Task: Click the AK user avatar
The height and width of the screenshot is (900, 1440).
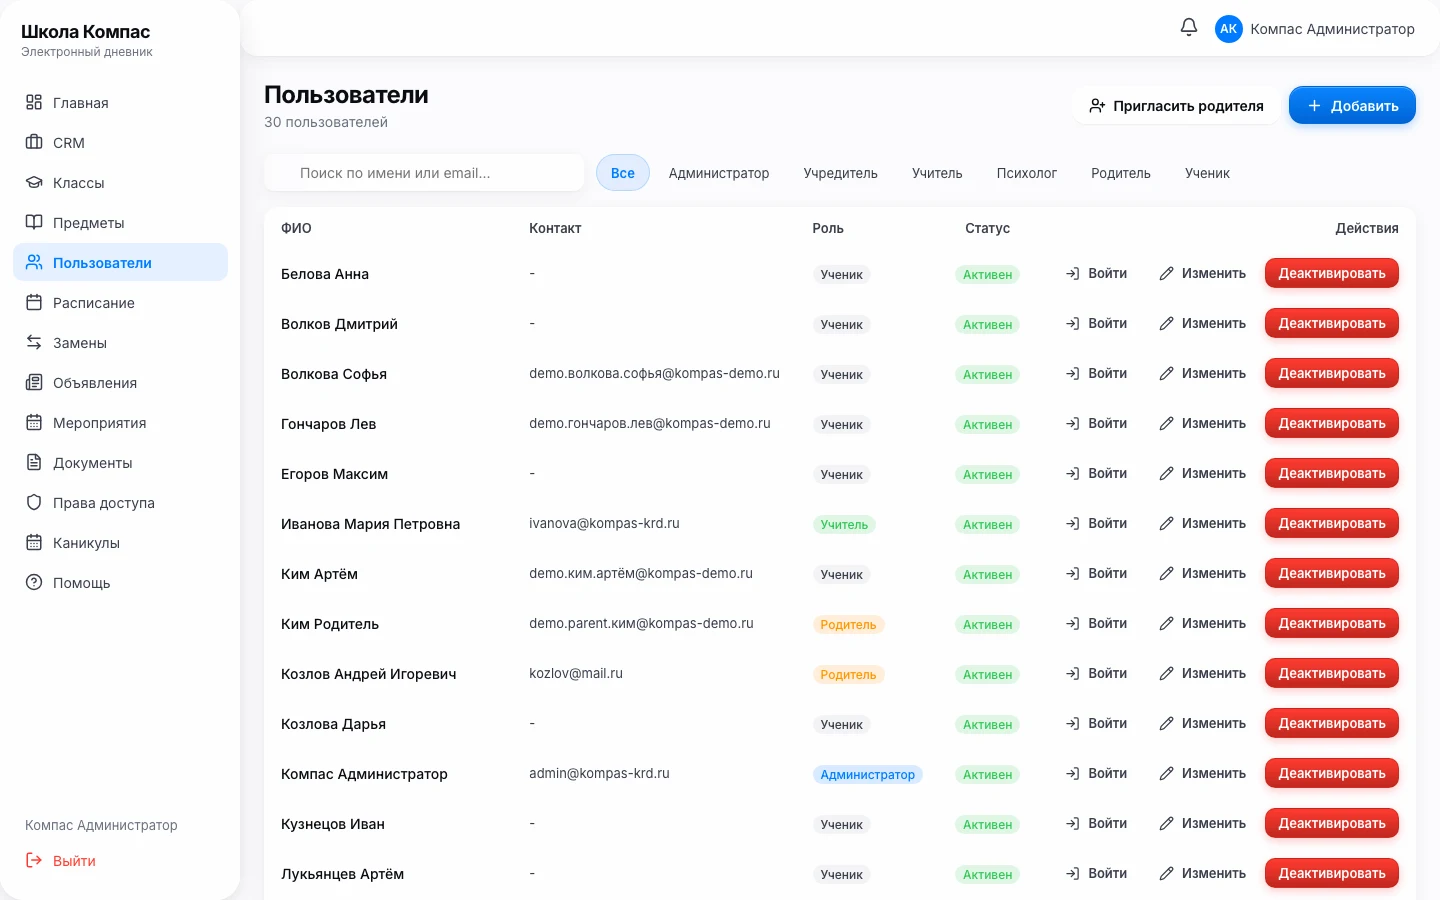Action: (x=1228, y=29)
